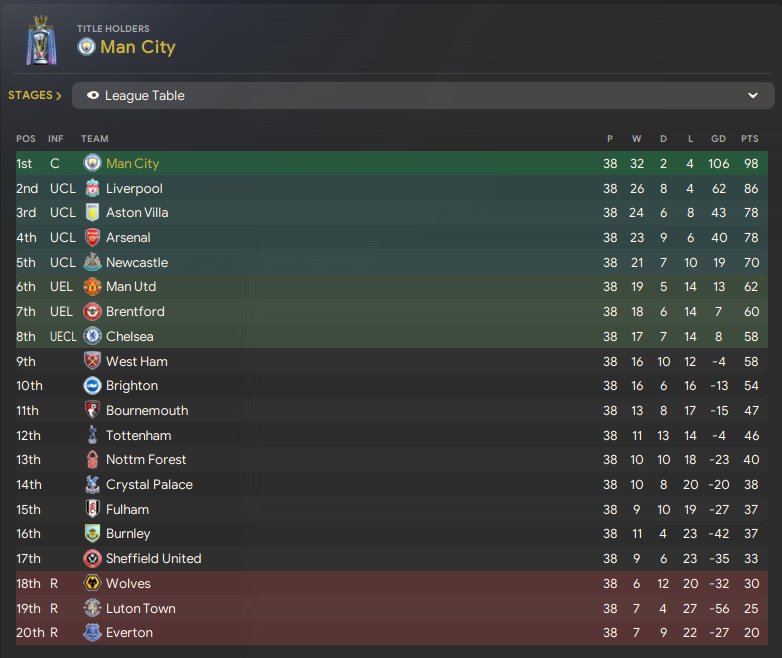This screenshot has height=658, width=782.
Task: Open the Man City title holders link
Action: (138, 47)
